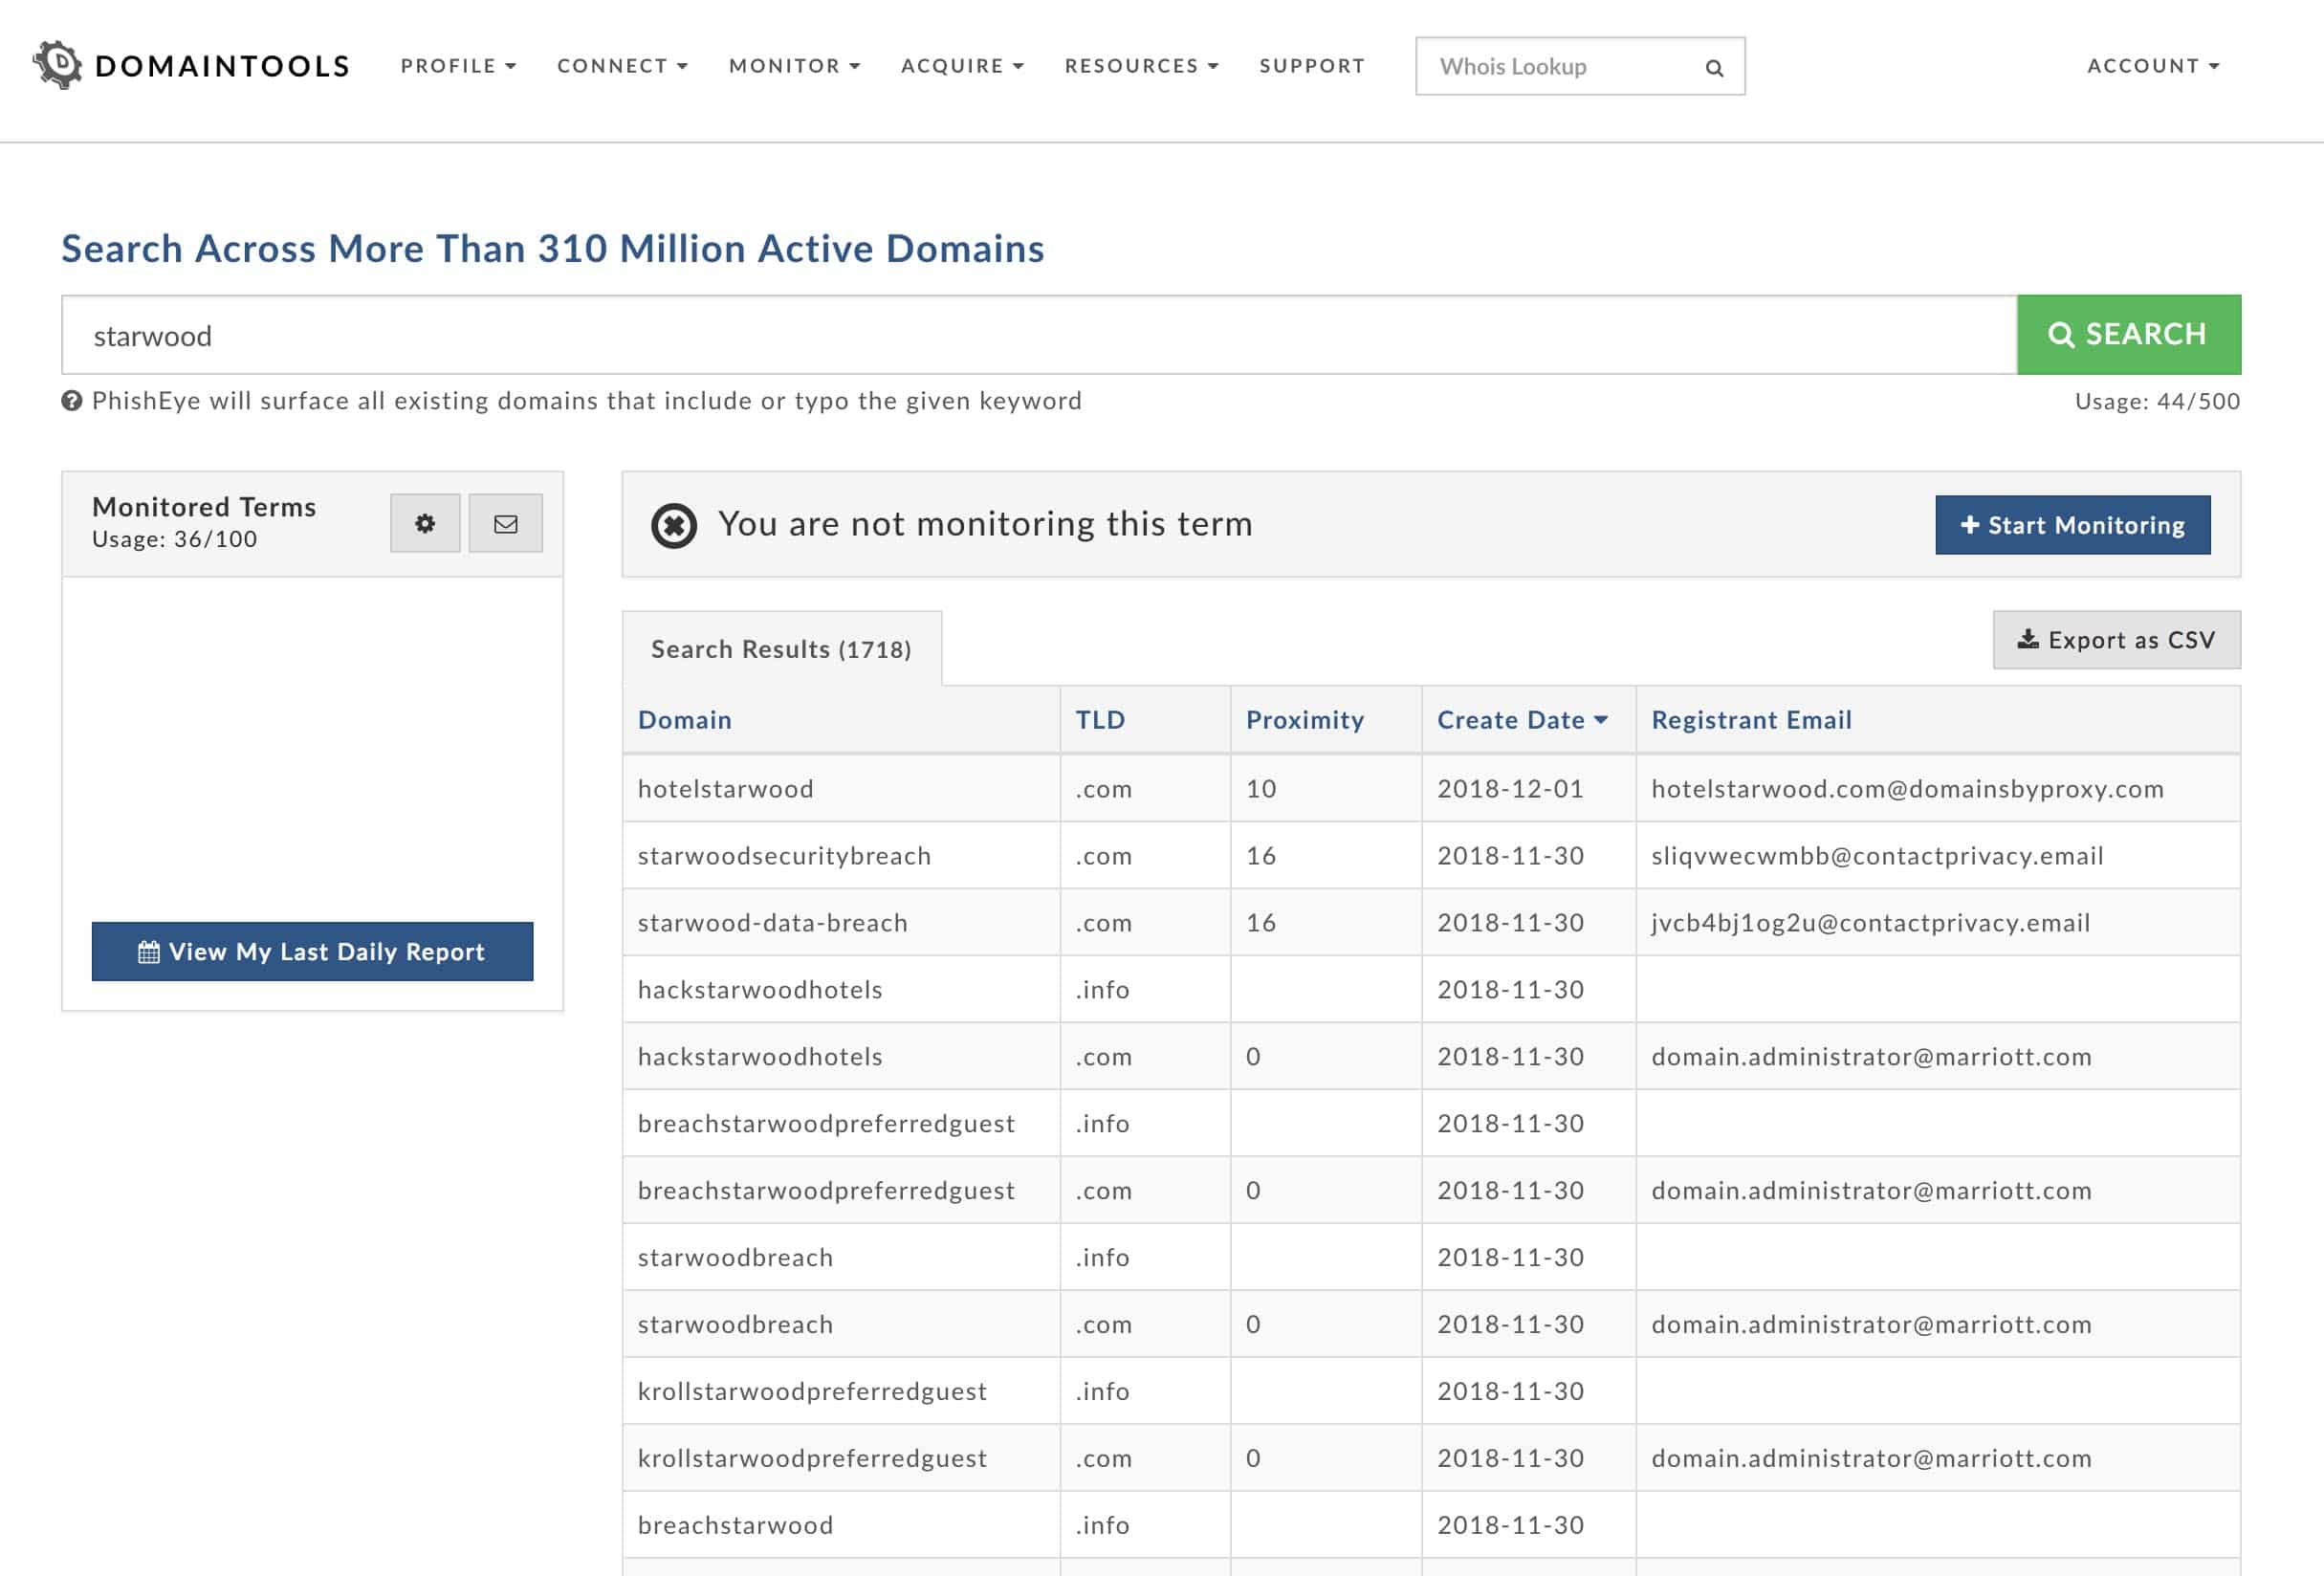Click the envelope email alerts icon
2324x1576 pixels.
[505, 523]
